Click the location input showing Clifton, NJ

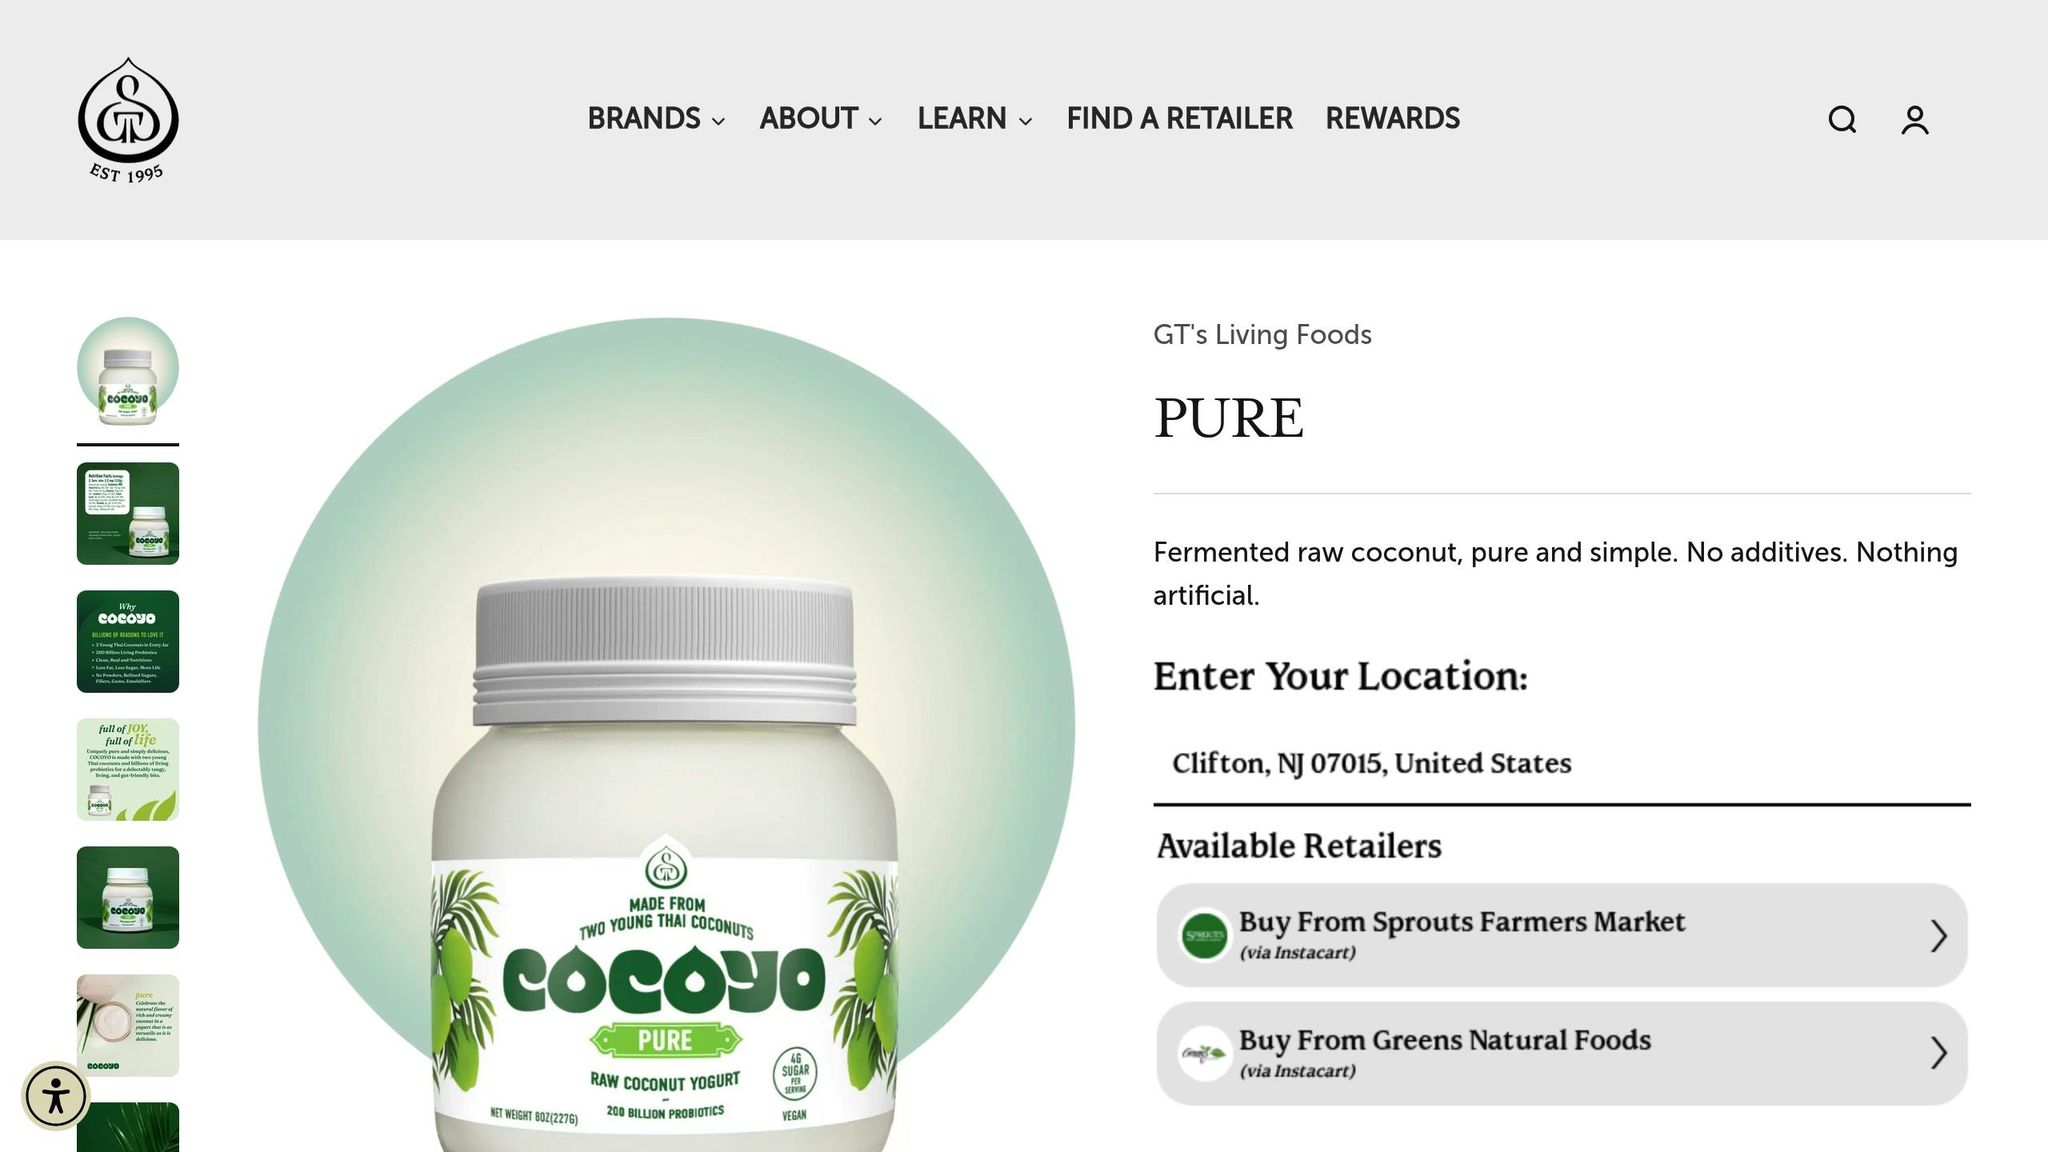coord(1562,764)
